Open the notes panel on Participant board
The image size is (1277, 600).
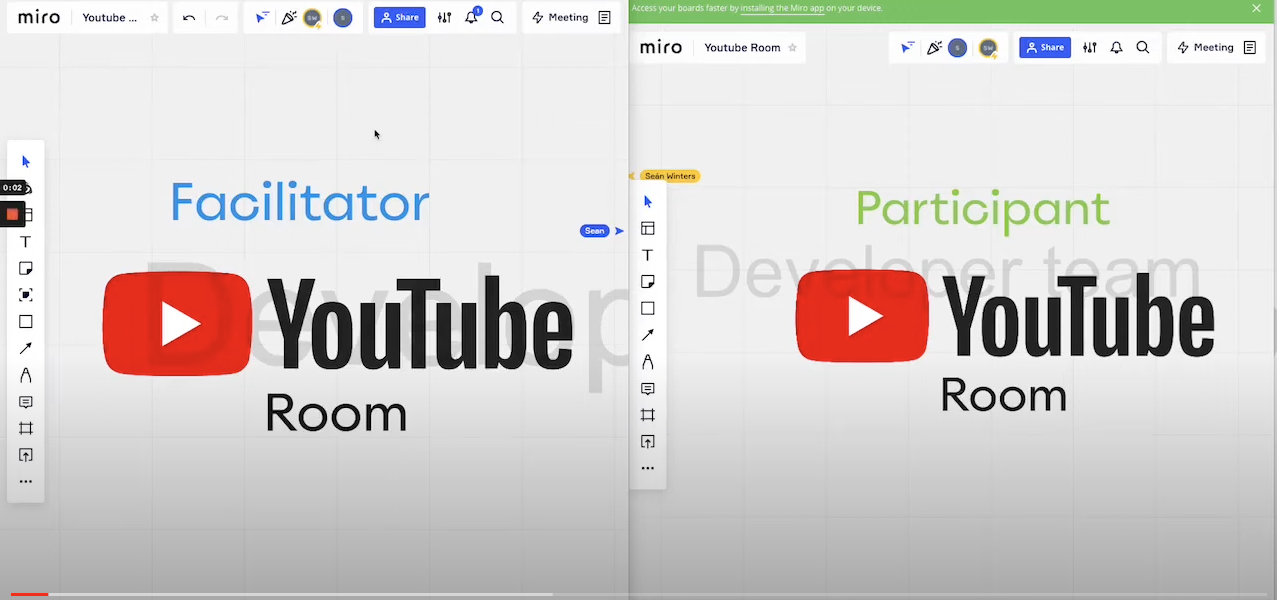[1250, 47]
